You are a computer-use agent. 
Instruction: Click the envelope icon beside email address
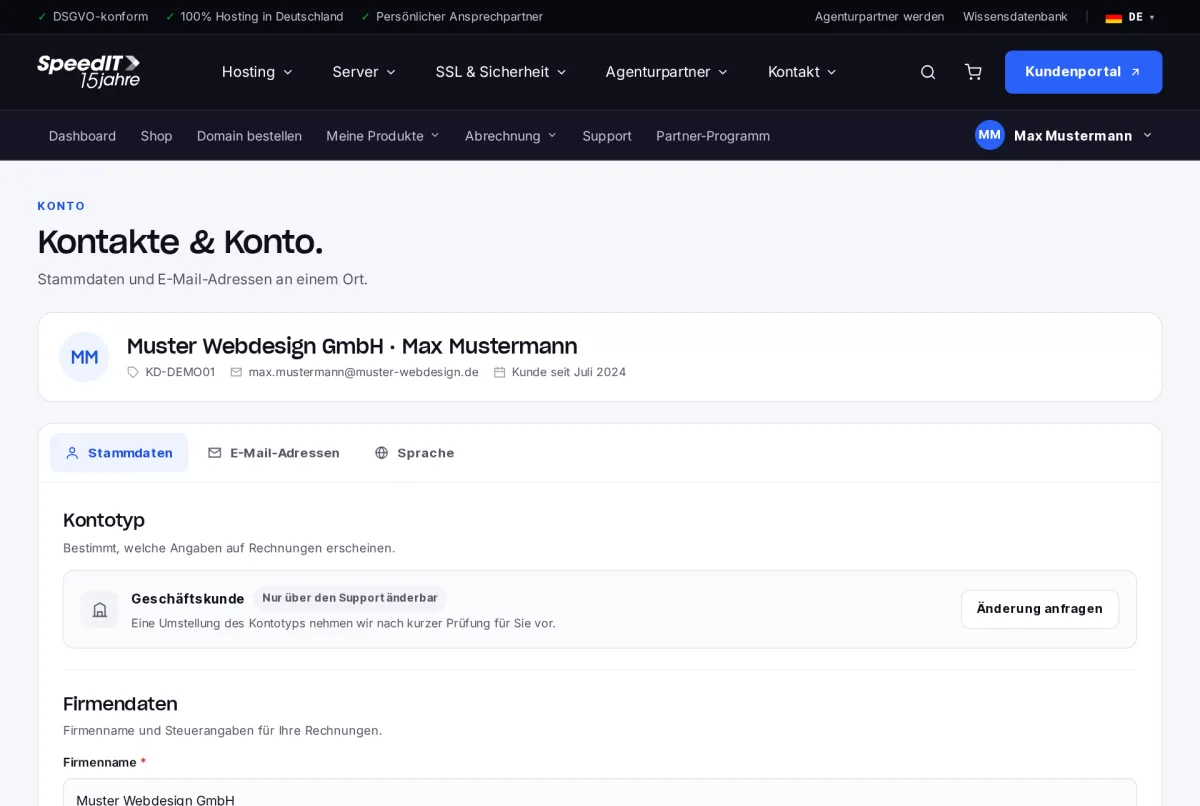[236, 372]
